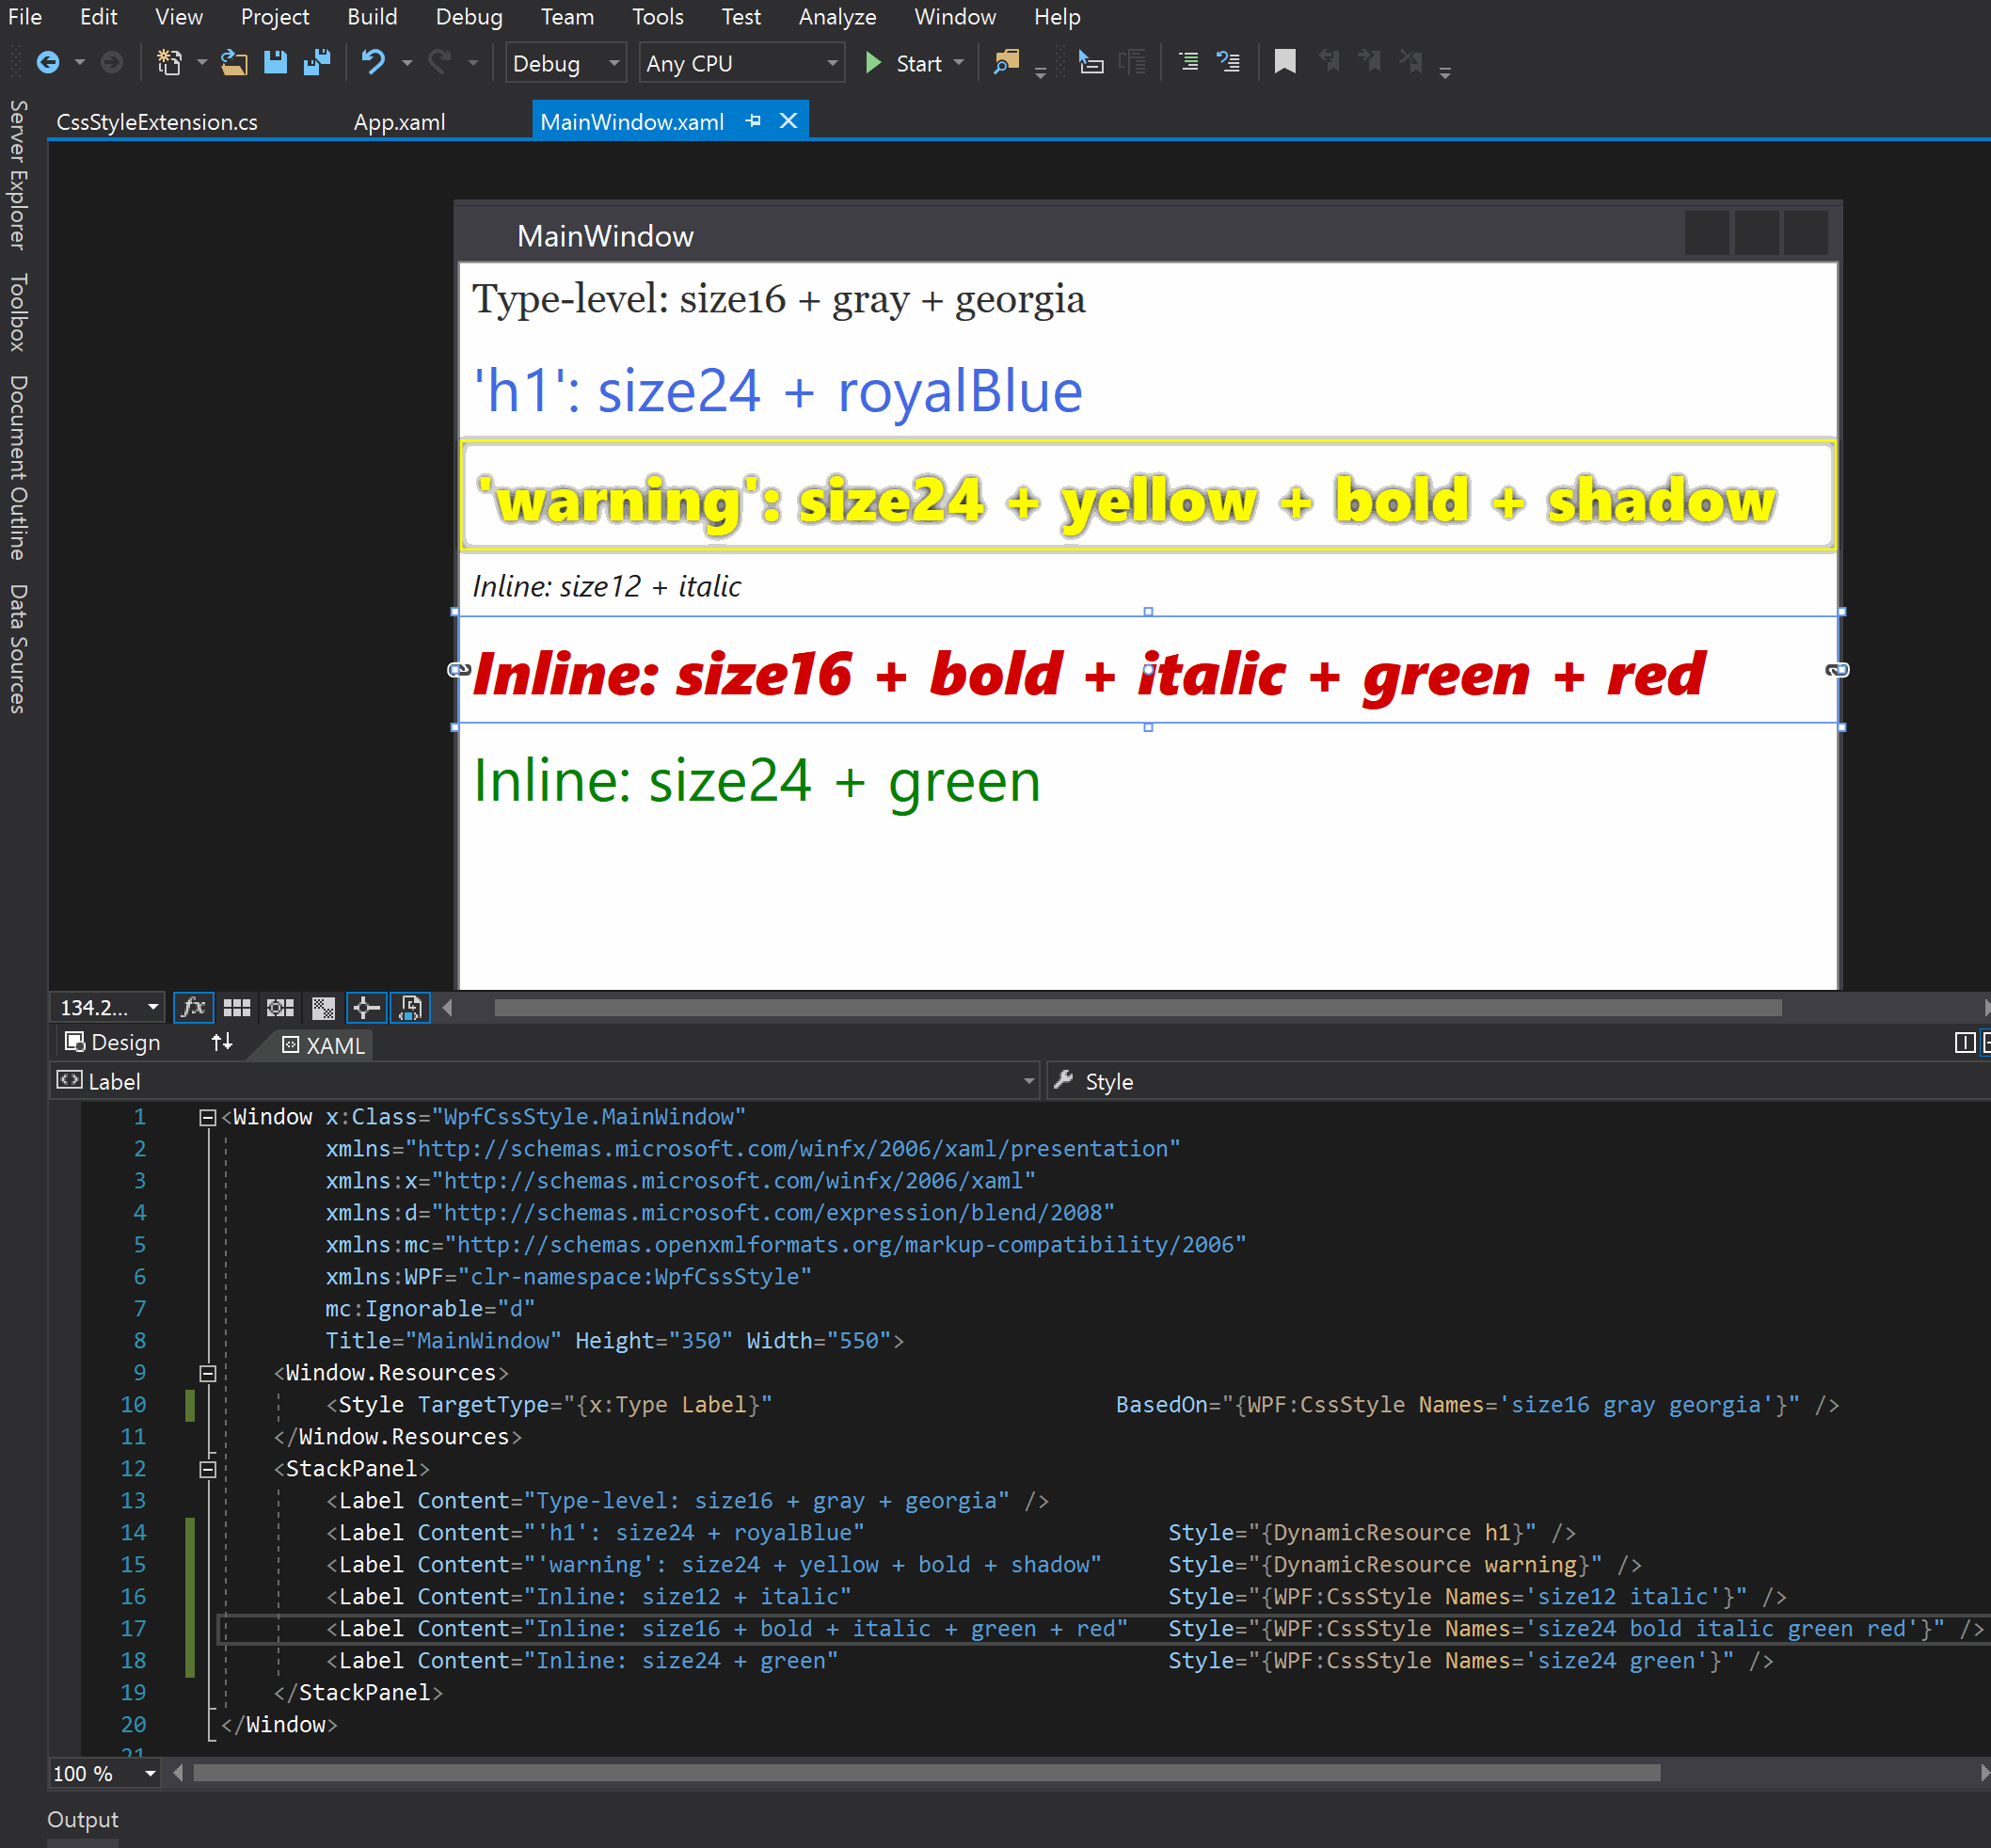Click the MainWindow.xaml tab
This screenshot has width=1991, height=1848.
pos(643,119)
